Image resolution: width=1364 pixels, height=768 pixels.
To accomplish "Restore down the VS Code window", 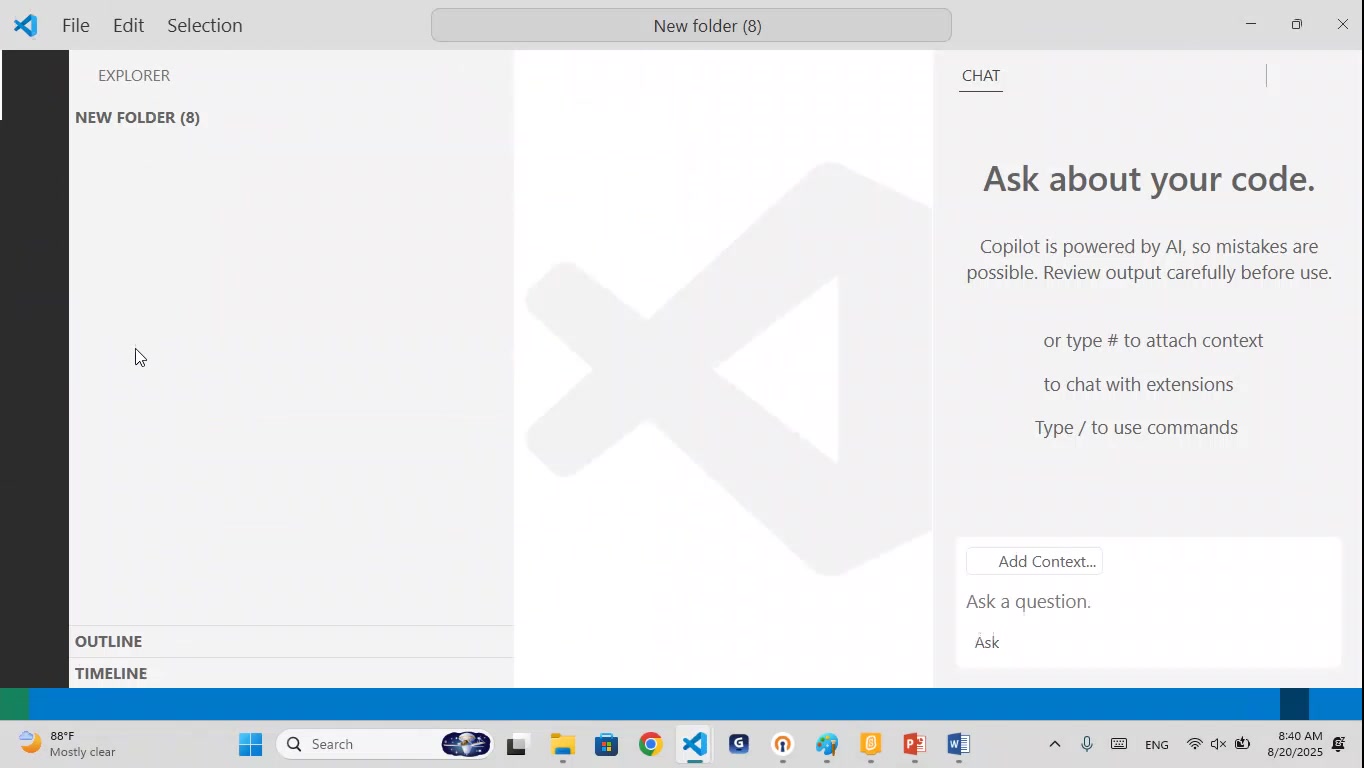I will point(1296,24).
